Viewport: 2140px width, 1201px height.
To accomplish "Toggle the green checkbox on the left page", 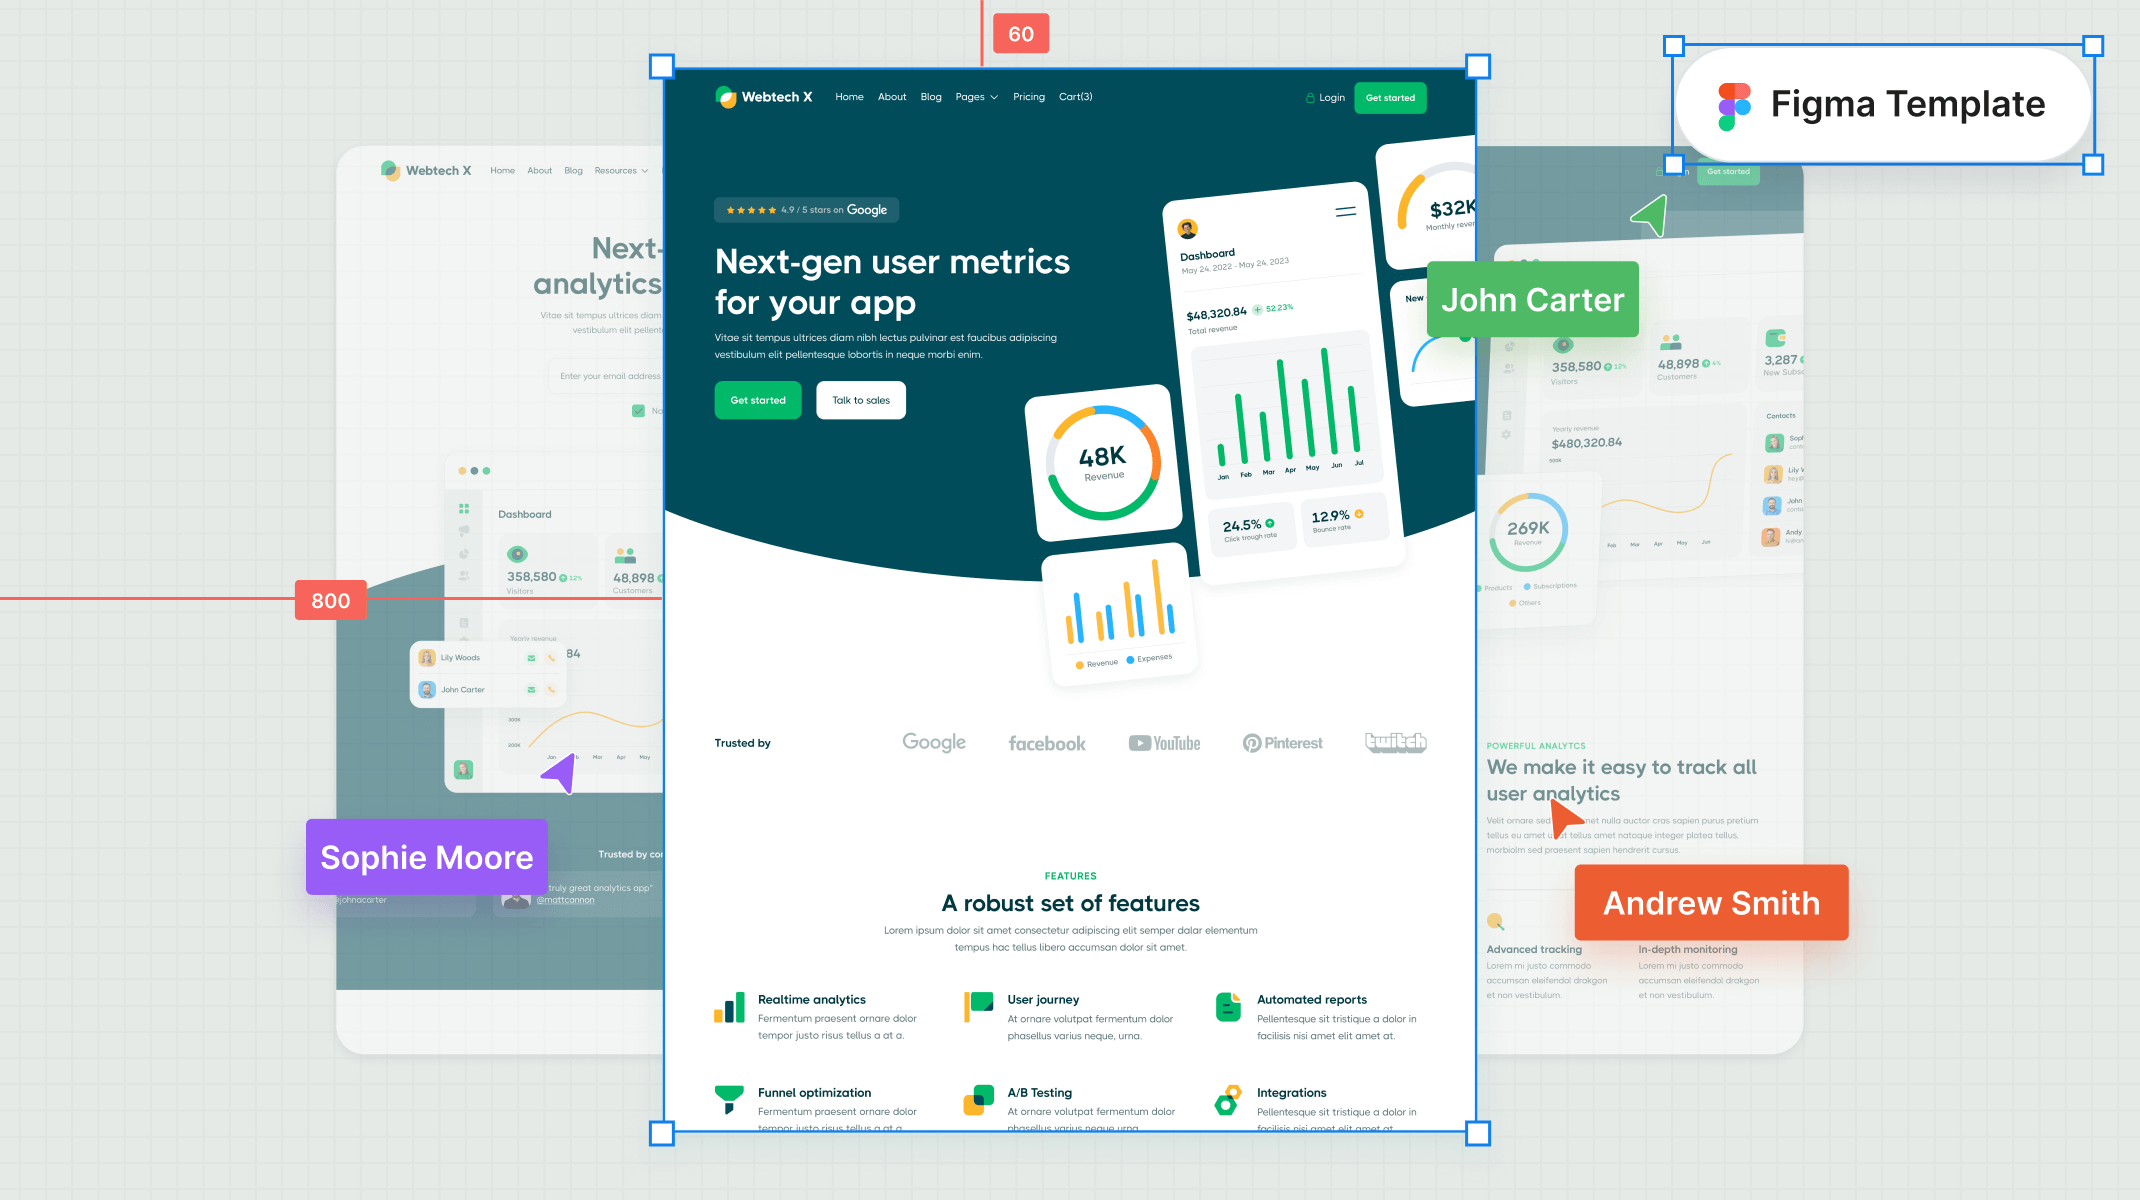I will (x=639, y=410).
